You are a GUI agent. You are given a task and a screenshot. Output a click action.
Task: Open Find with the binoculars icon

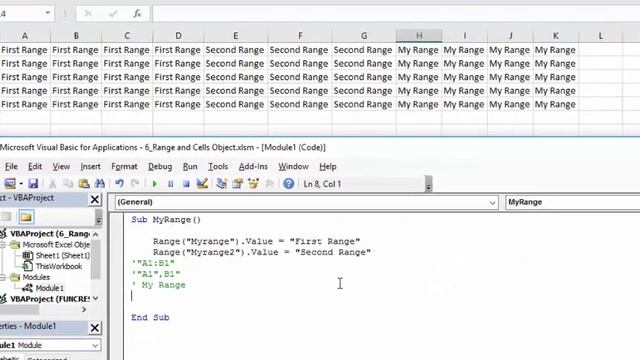pyautogui.click(x=100, y=184)
